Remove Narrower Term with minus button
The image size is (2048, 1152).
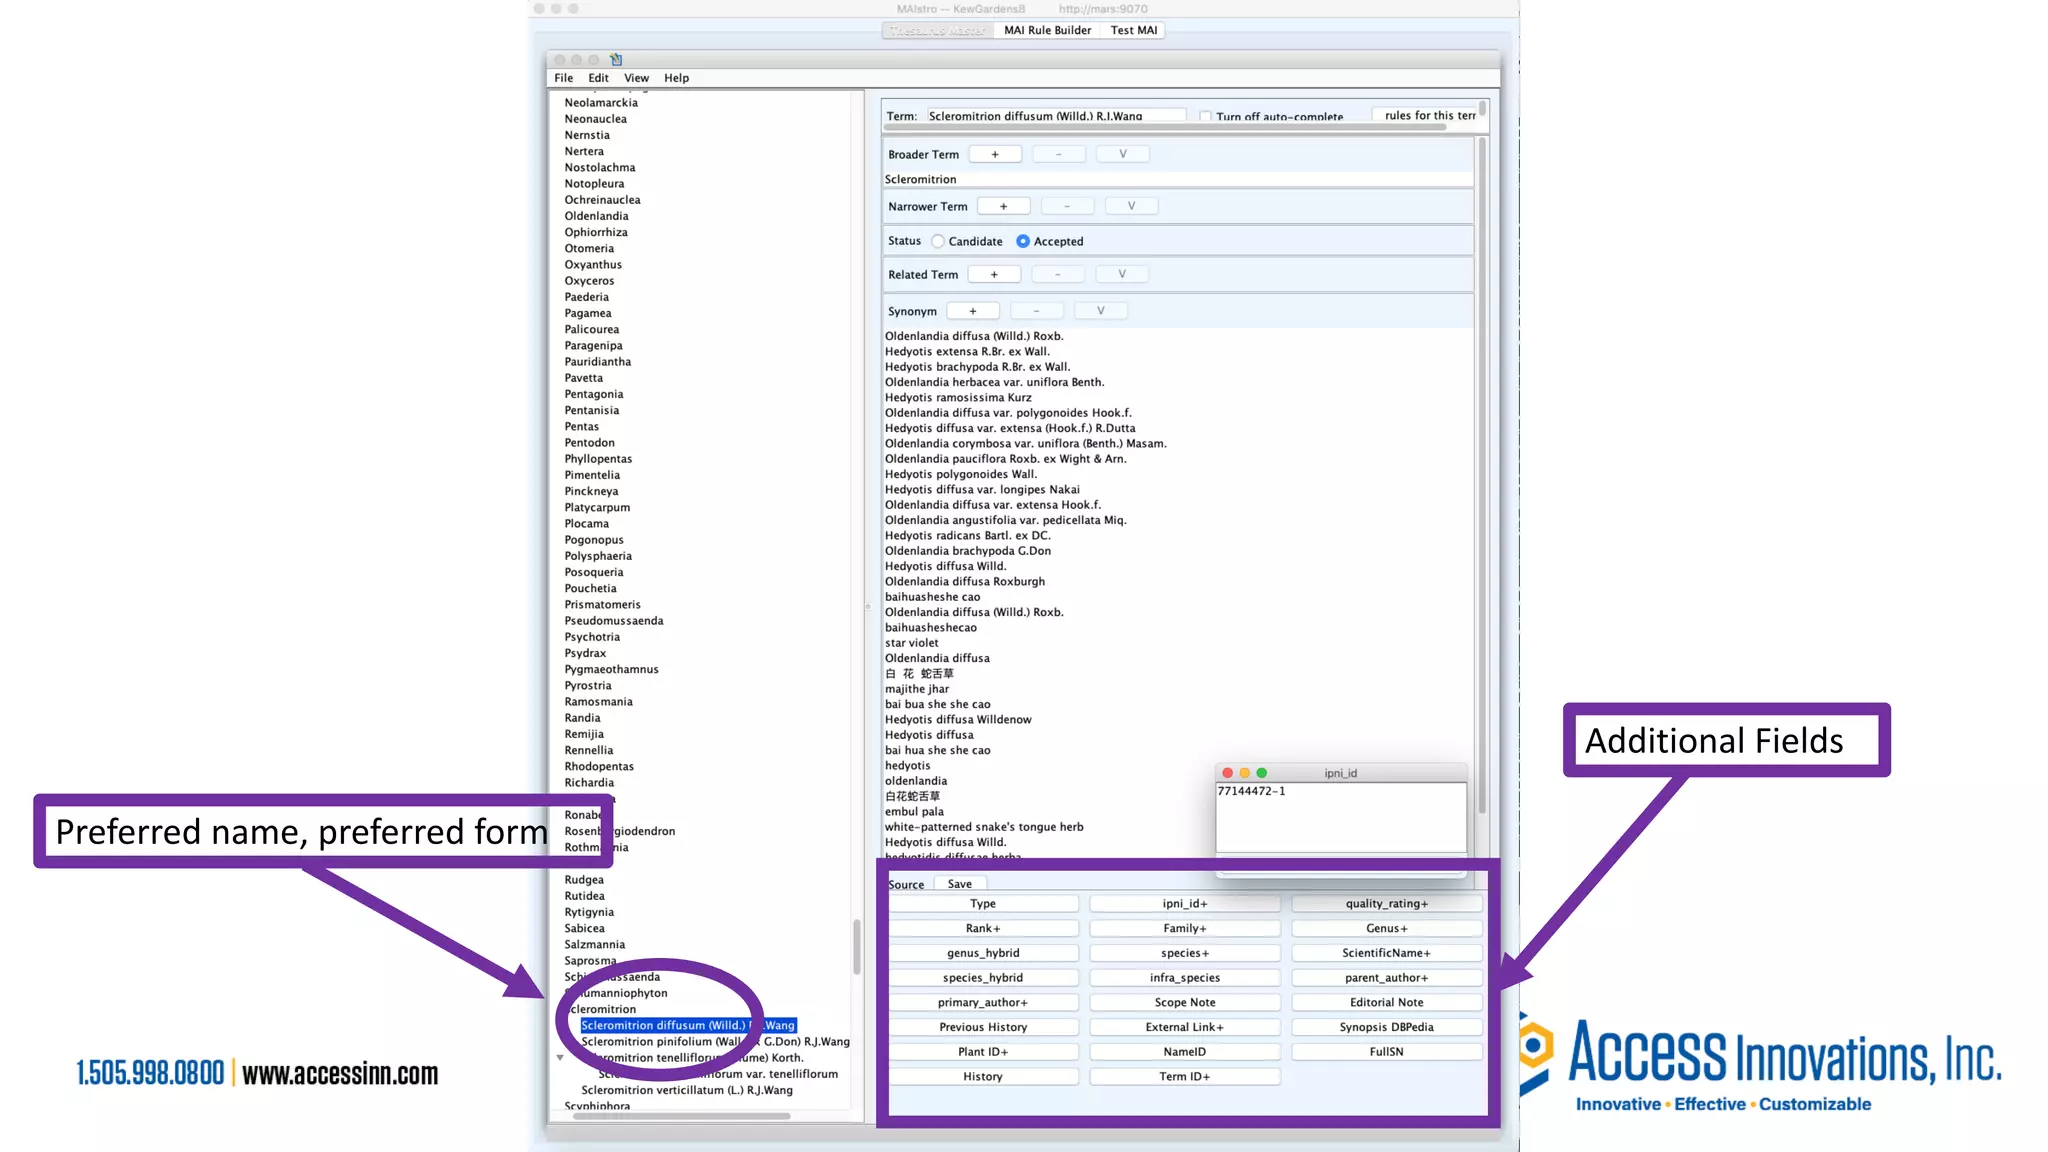point(1067,206)
